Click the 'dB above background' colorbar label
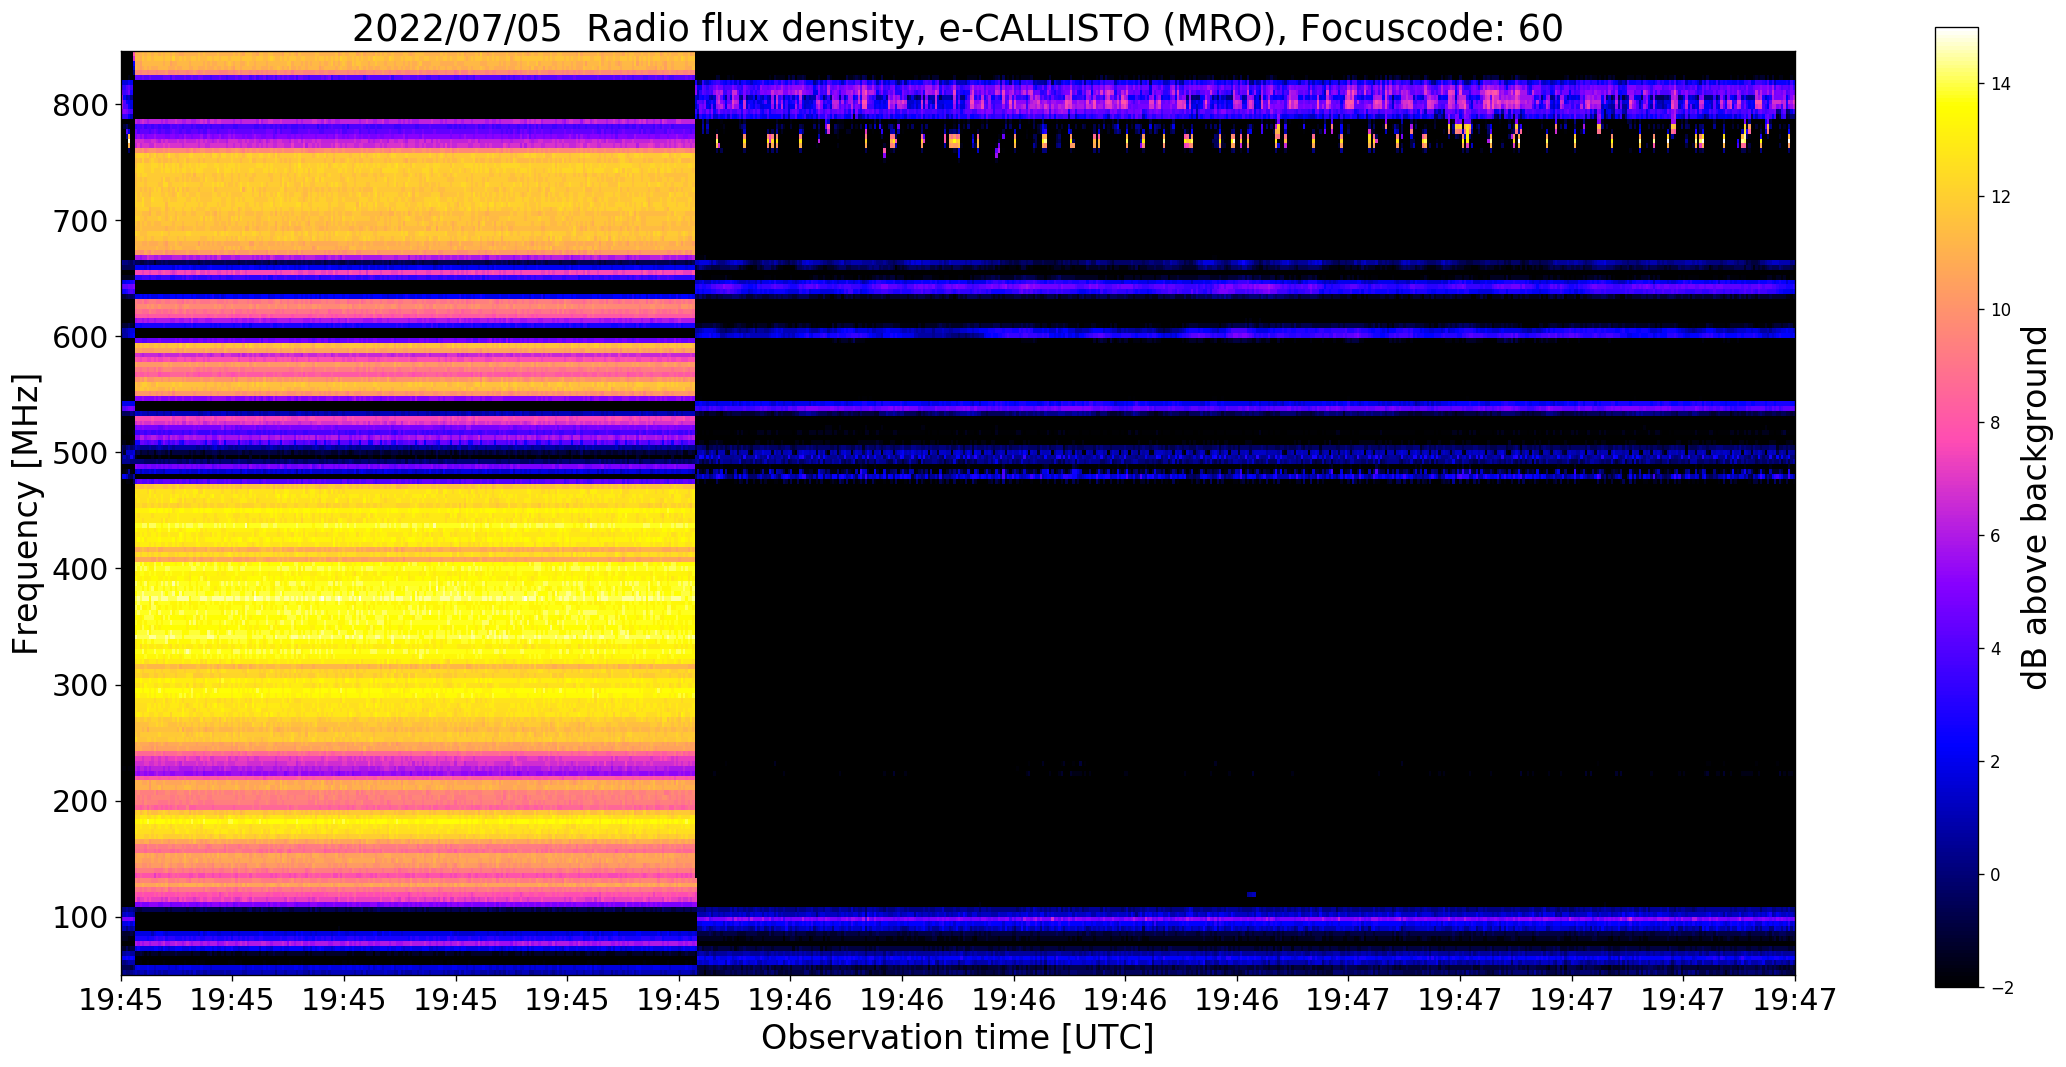Viewport: 2066px width, 1067px height. coord(2034,508)
